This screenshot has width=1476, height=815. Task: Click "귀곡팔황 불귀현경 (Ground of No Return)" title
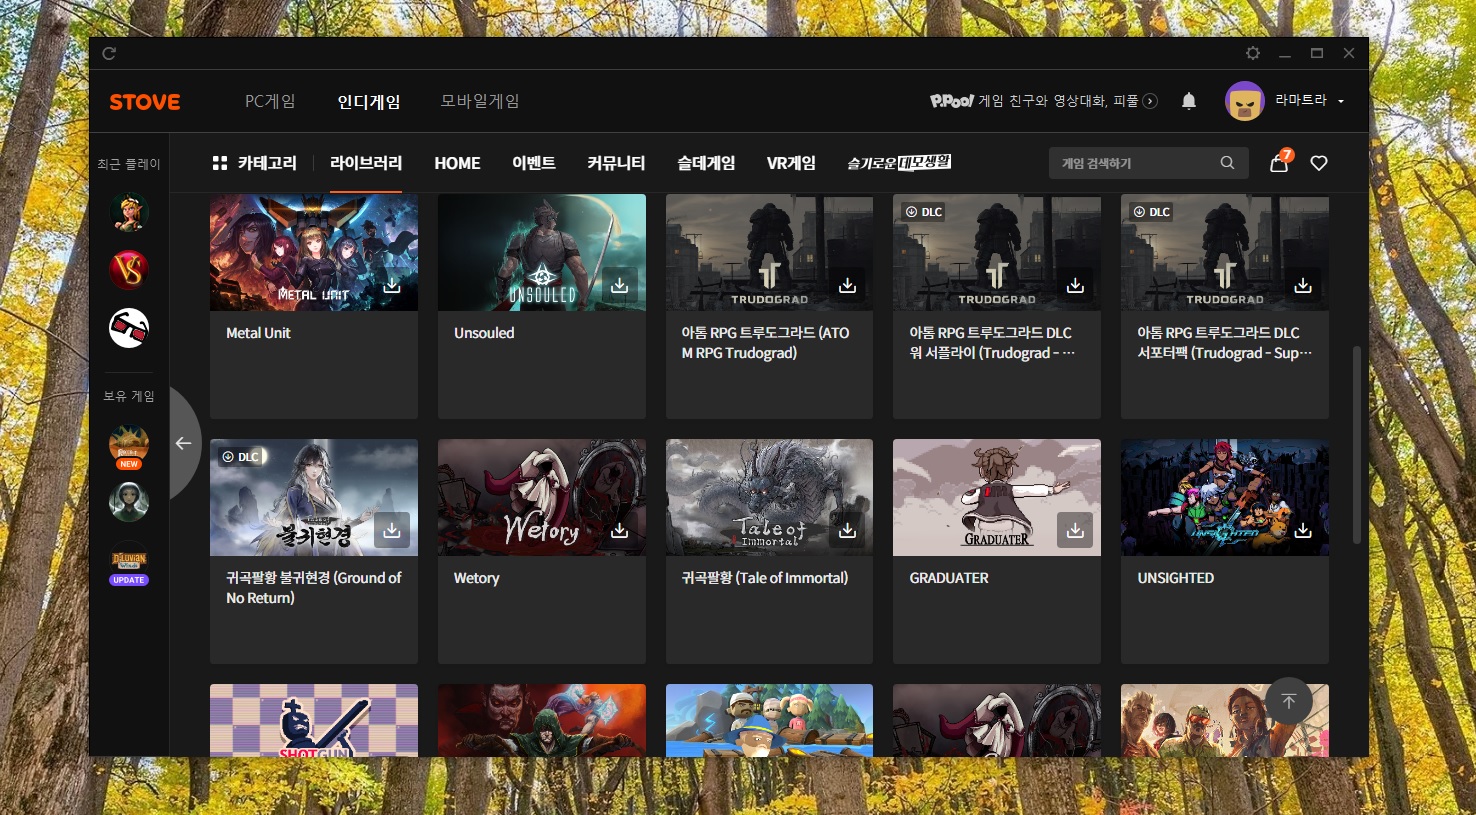pyautogui.click(x=314, y=588)
